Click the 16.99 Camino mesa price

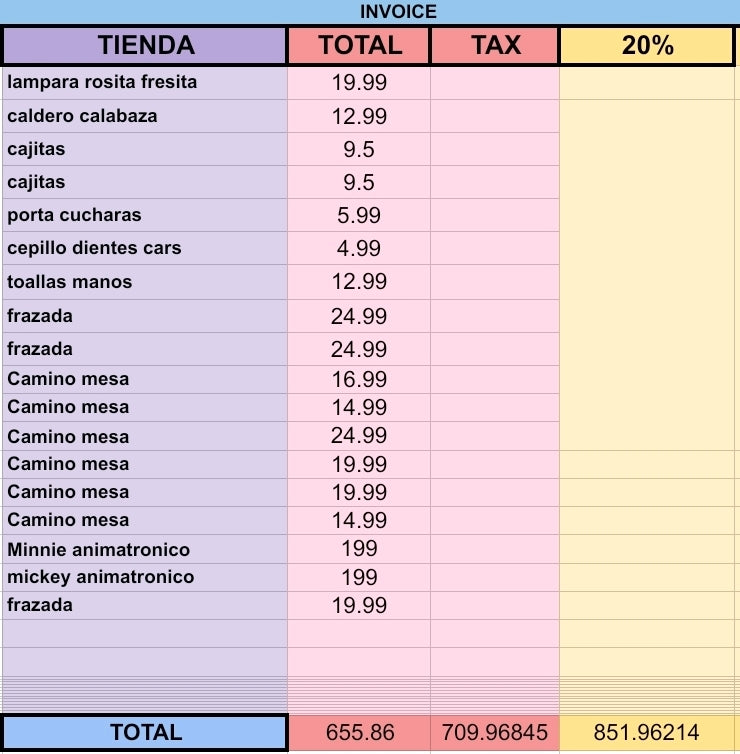coord(359,379)
